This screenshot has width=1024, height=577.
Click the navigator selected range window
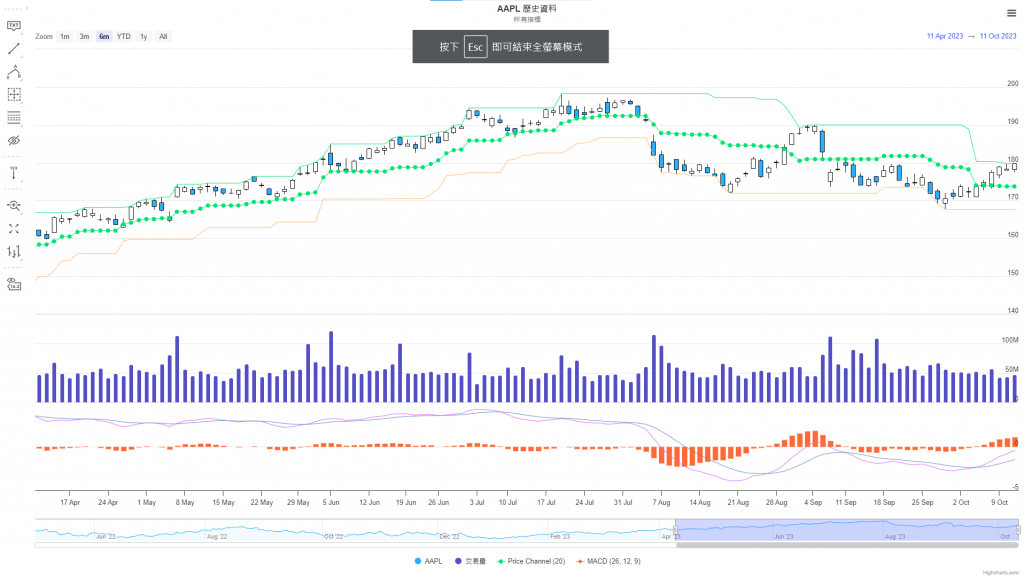(x=846, y=530)
